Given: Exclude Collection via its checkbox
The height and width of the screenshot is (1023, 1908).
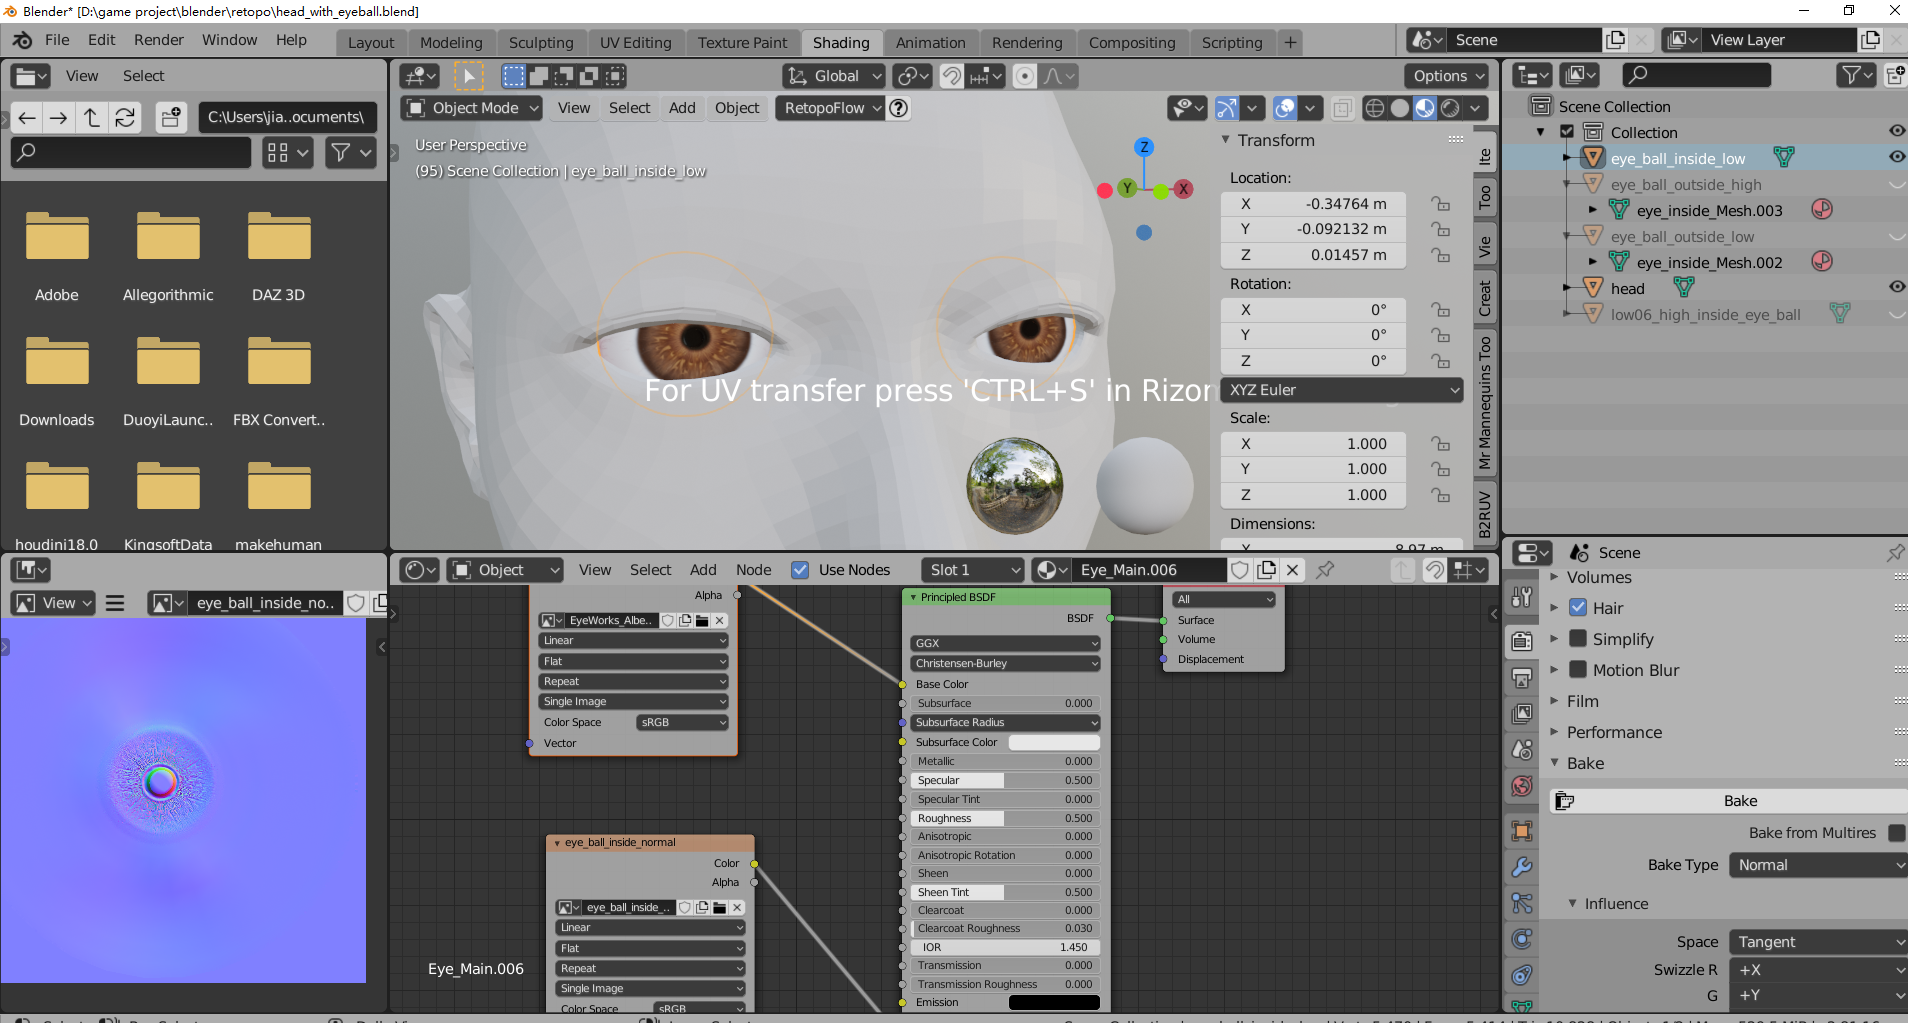Looking at the screenshot, I should pos(1567,132).
